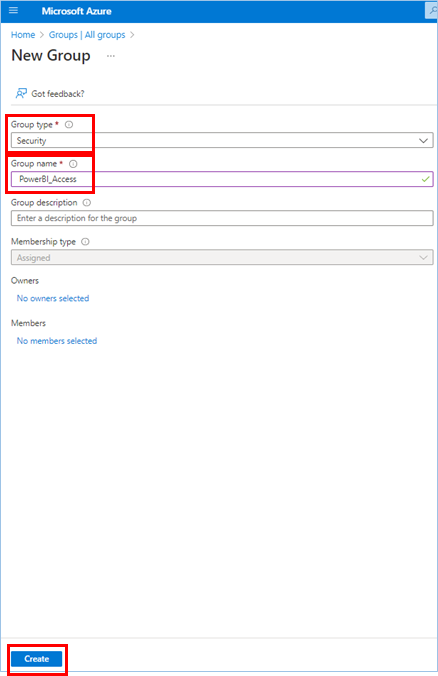Viewport: 438px width, 676px height.
Task: Open the No owners selected link
Action: coord(53,298)
